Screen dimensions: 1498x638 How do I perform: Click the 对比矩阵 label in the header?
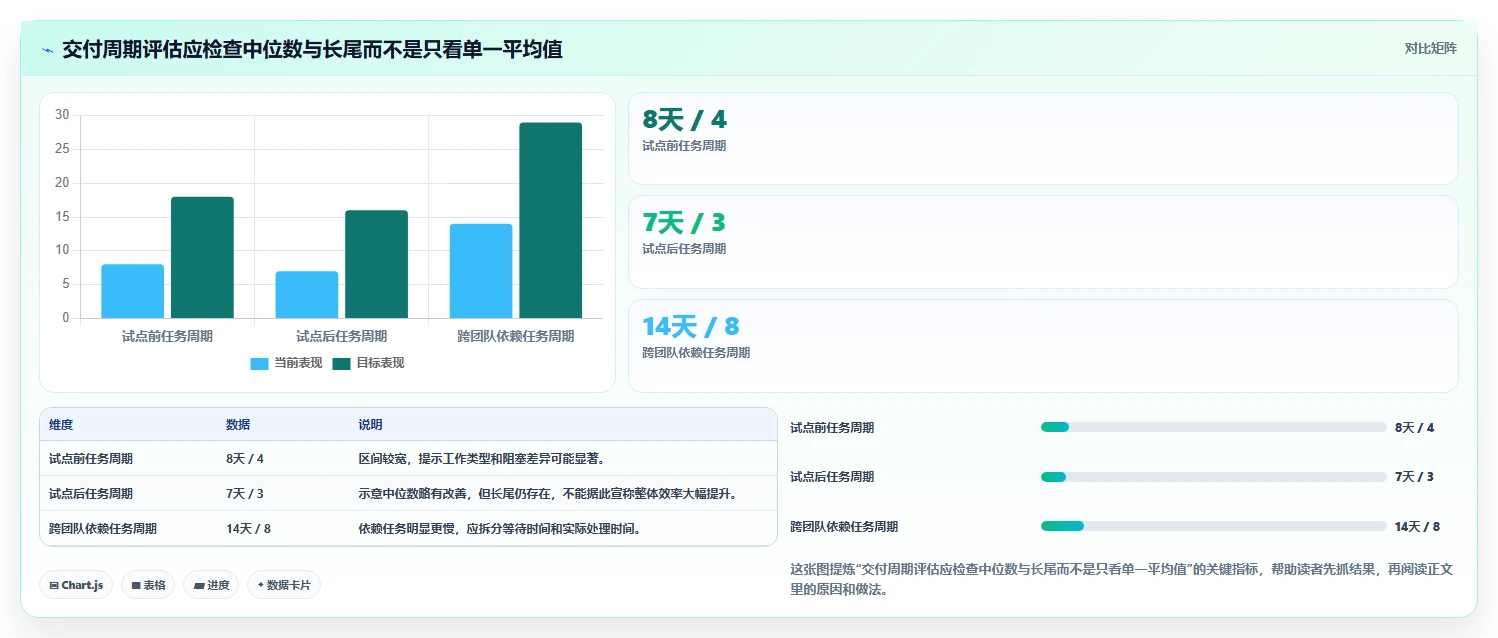pos(1430,48)
